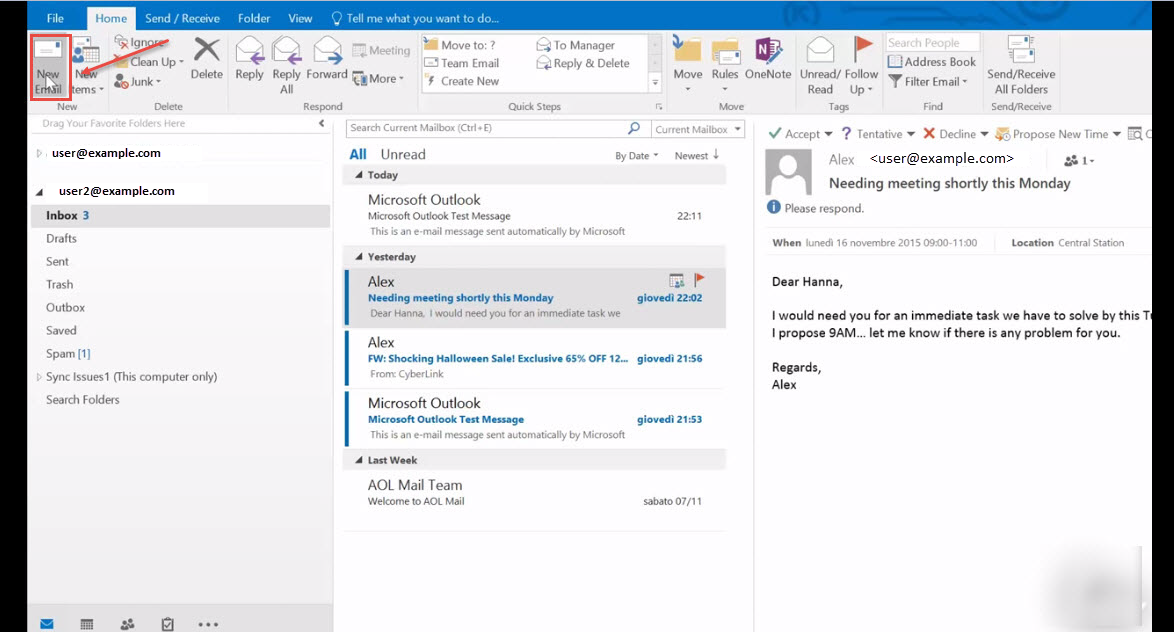Viewport: 1174px width, 632px height.
Task: Open the View tab
Action: [300, 17]
